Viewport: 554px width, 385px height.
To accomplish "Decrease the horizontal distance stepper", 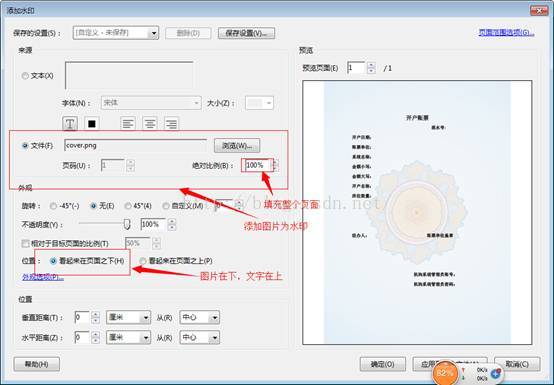I will tap(95, 340).
